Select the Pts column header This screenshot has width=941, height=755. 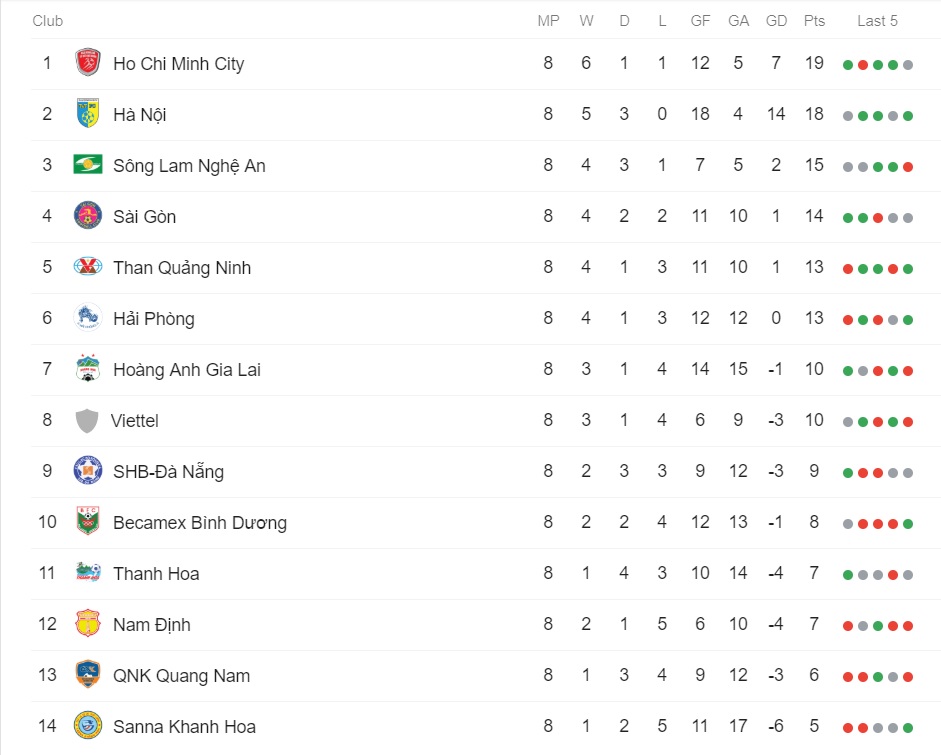point(814,21)
